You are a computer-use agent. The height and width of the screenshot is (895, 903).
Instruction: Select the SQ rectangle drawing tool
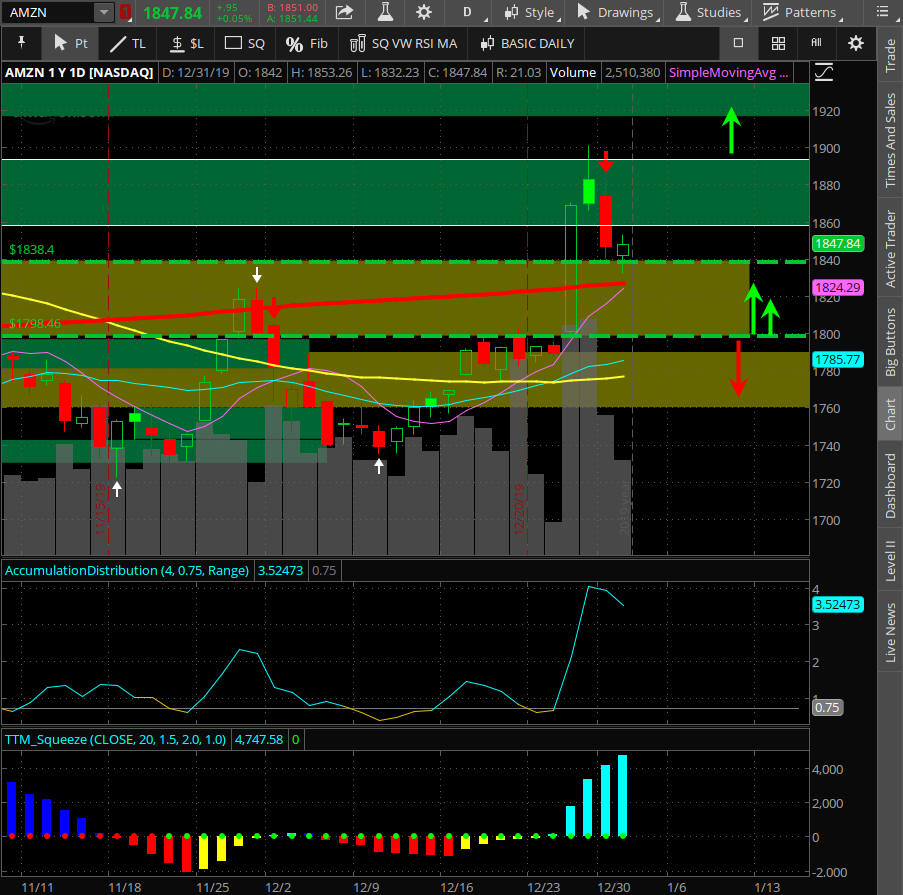click(x=245, y=43)
